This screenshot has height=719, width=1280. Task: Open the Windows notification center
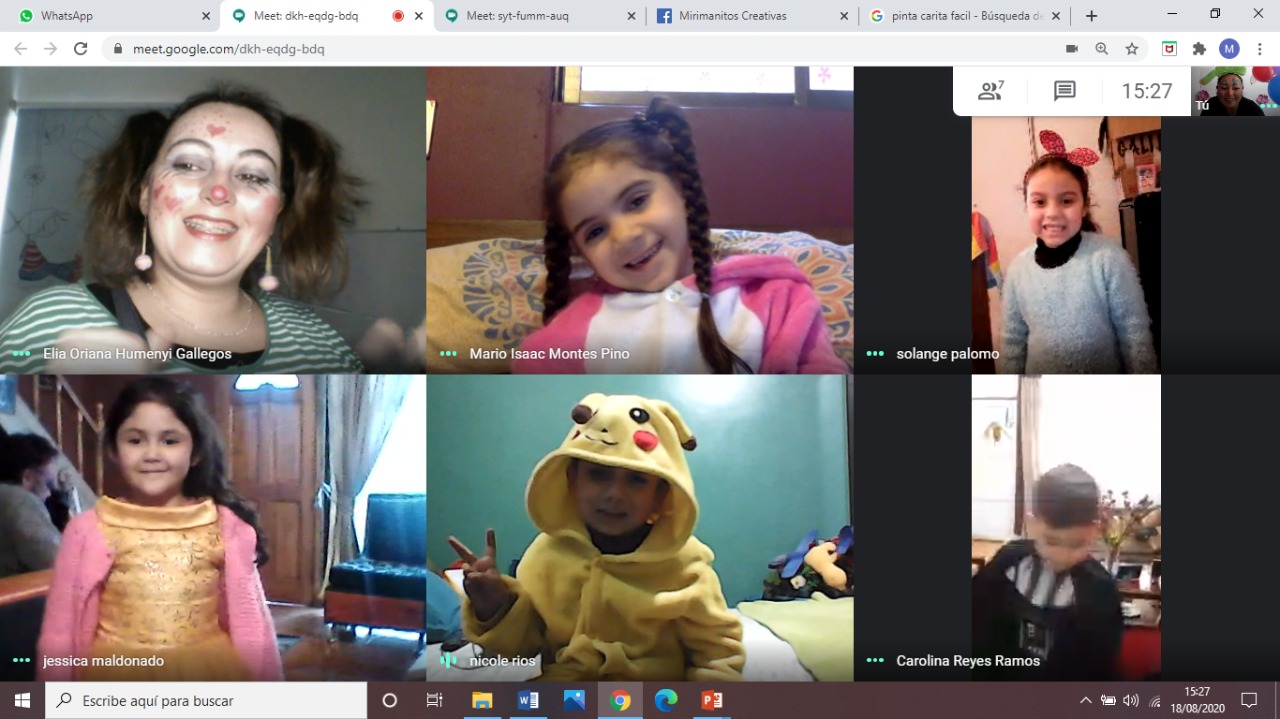[1249, 700]
